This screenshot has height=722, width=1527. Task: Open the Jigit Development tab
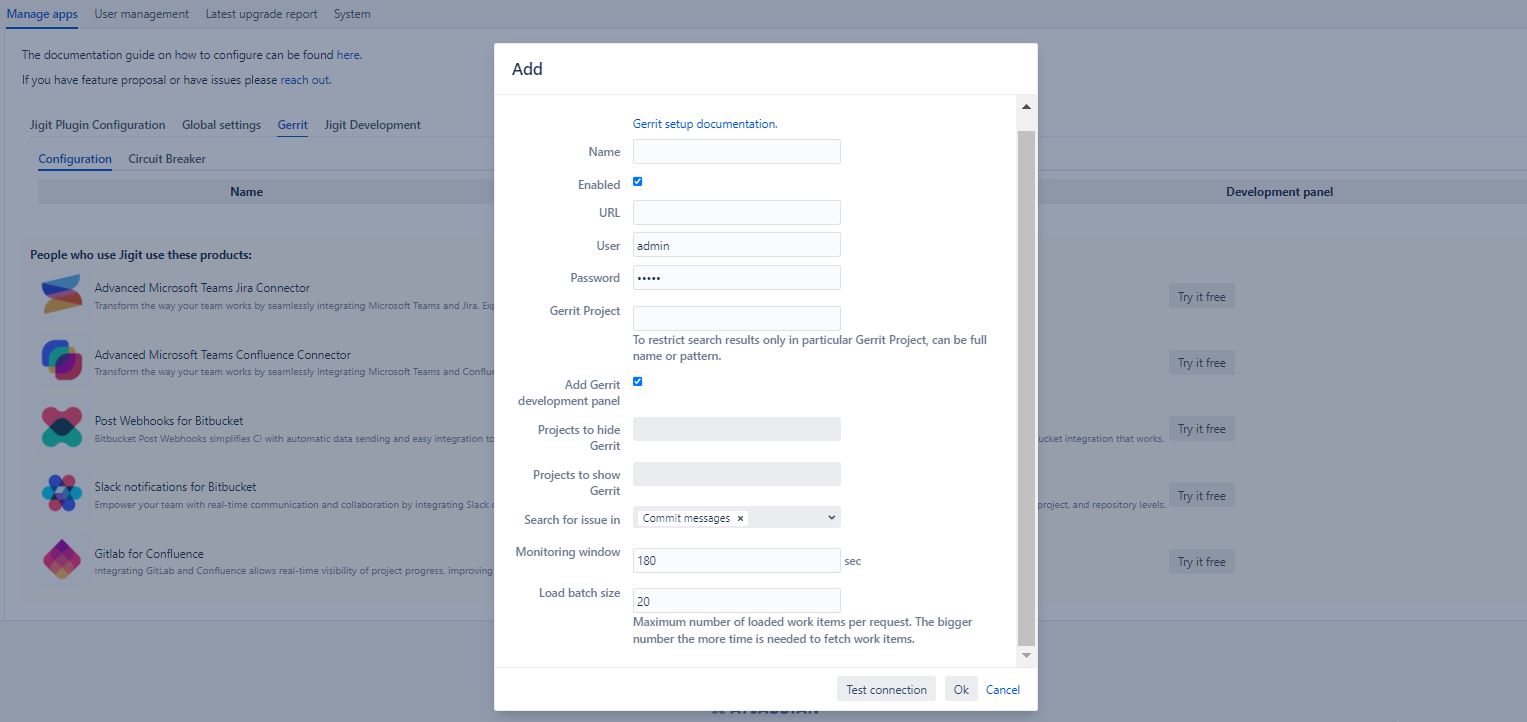371,124
